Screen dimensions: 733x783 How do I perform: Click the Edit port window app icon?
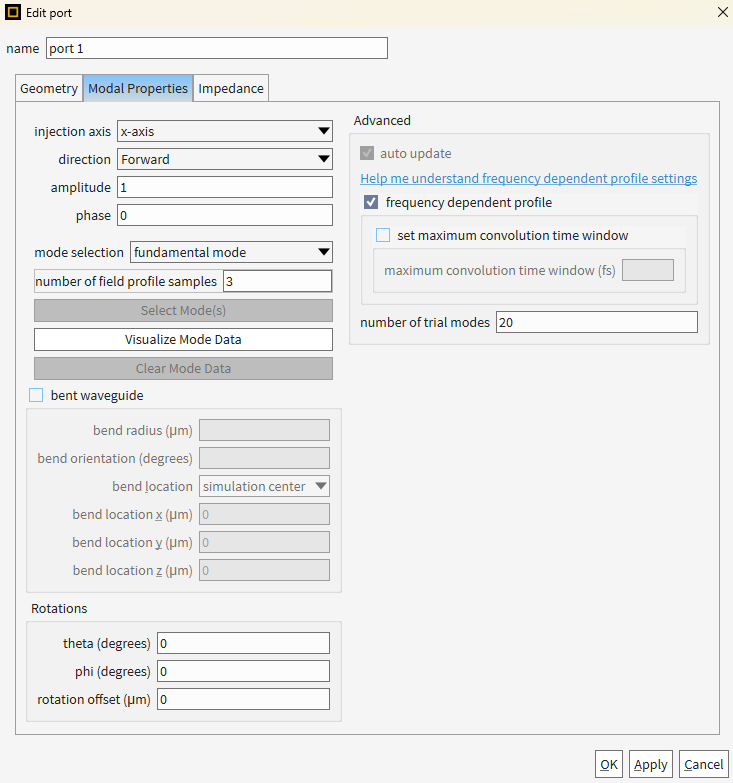[x=13, y=12]
